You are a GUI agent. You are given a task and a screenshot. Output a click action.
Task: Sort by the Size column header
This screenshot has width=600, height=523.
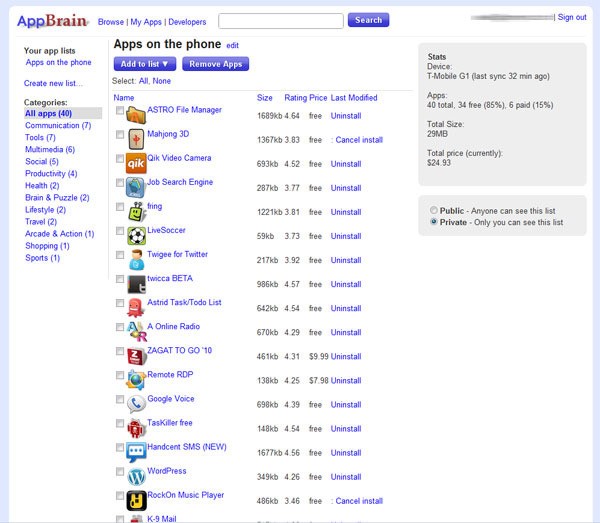coord(264,98)
